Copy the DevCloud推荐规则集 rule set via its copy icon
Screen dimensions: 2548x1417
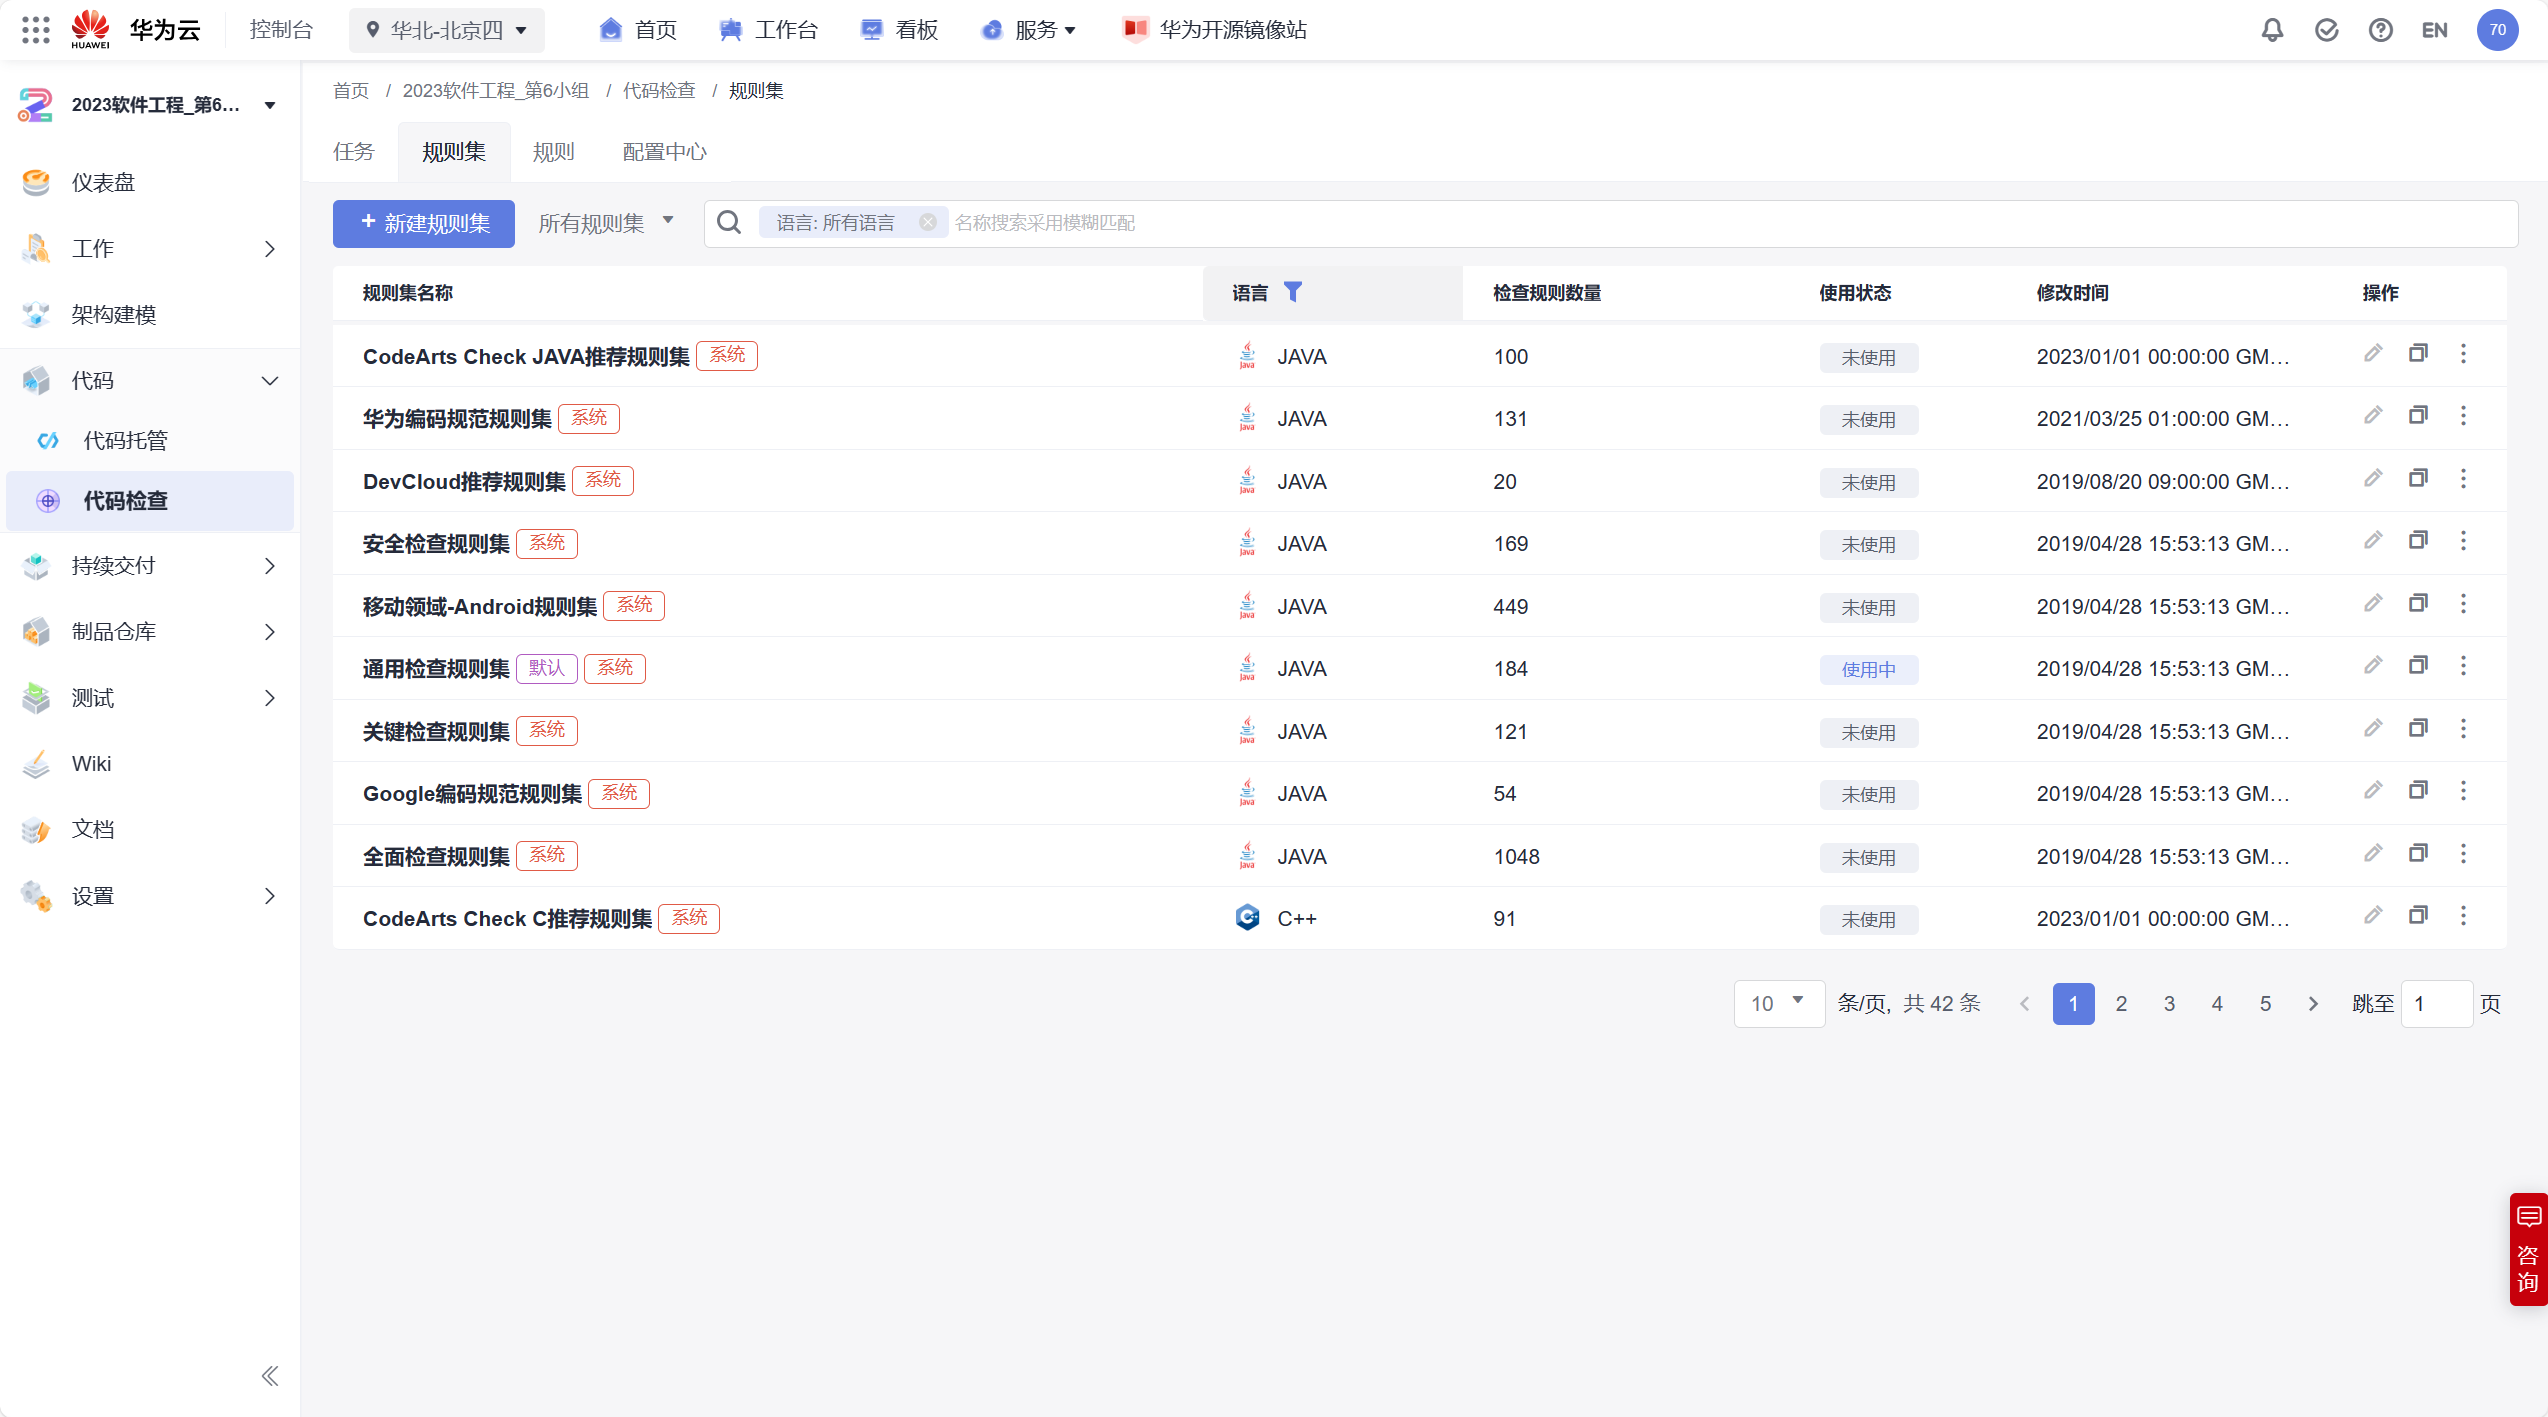2418,478
